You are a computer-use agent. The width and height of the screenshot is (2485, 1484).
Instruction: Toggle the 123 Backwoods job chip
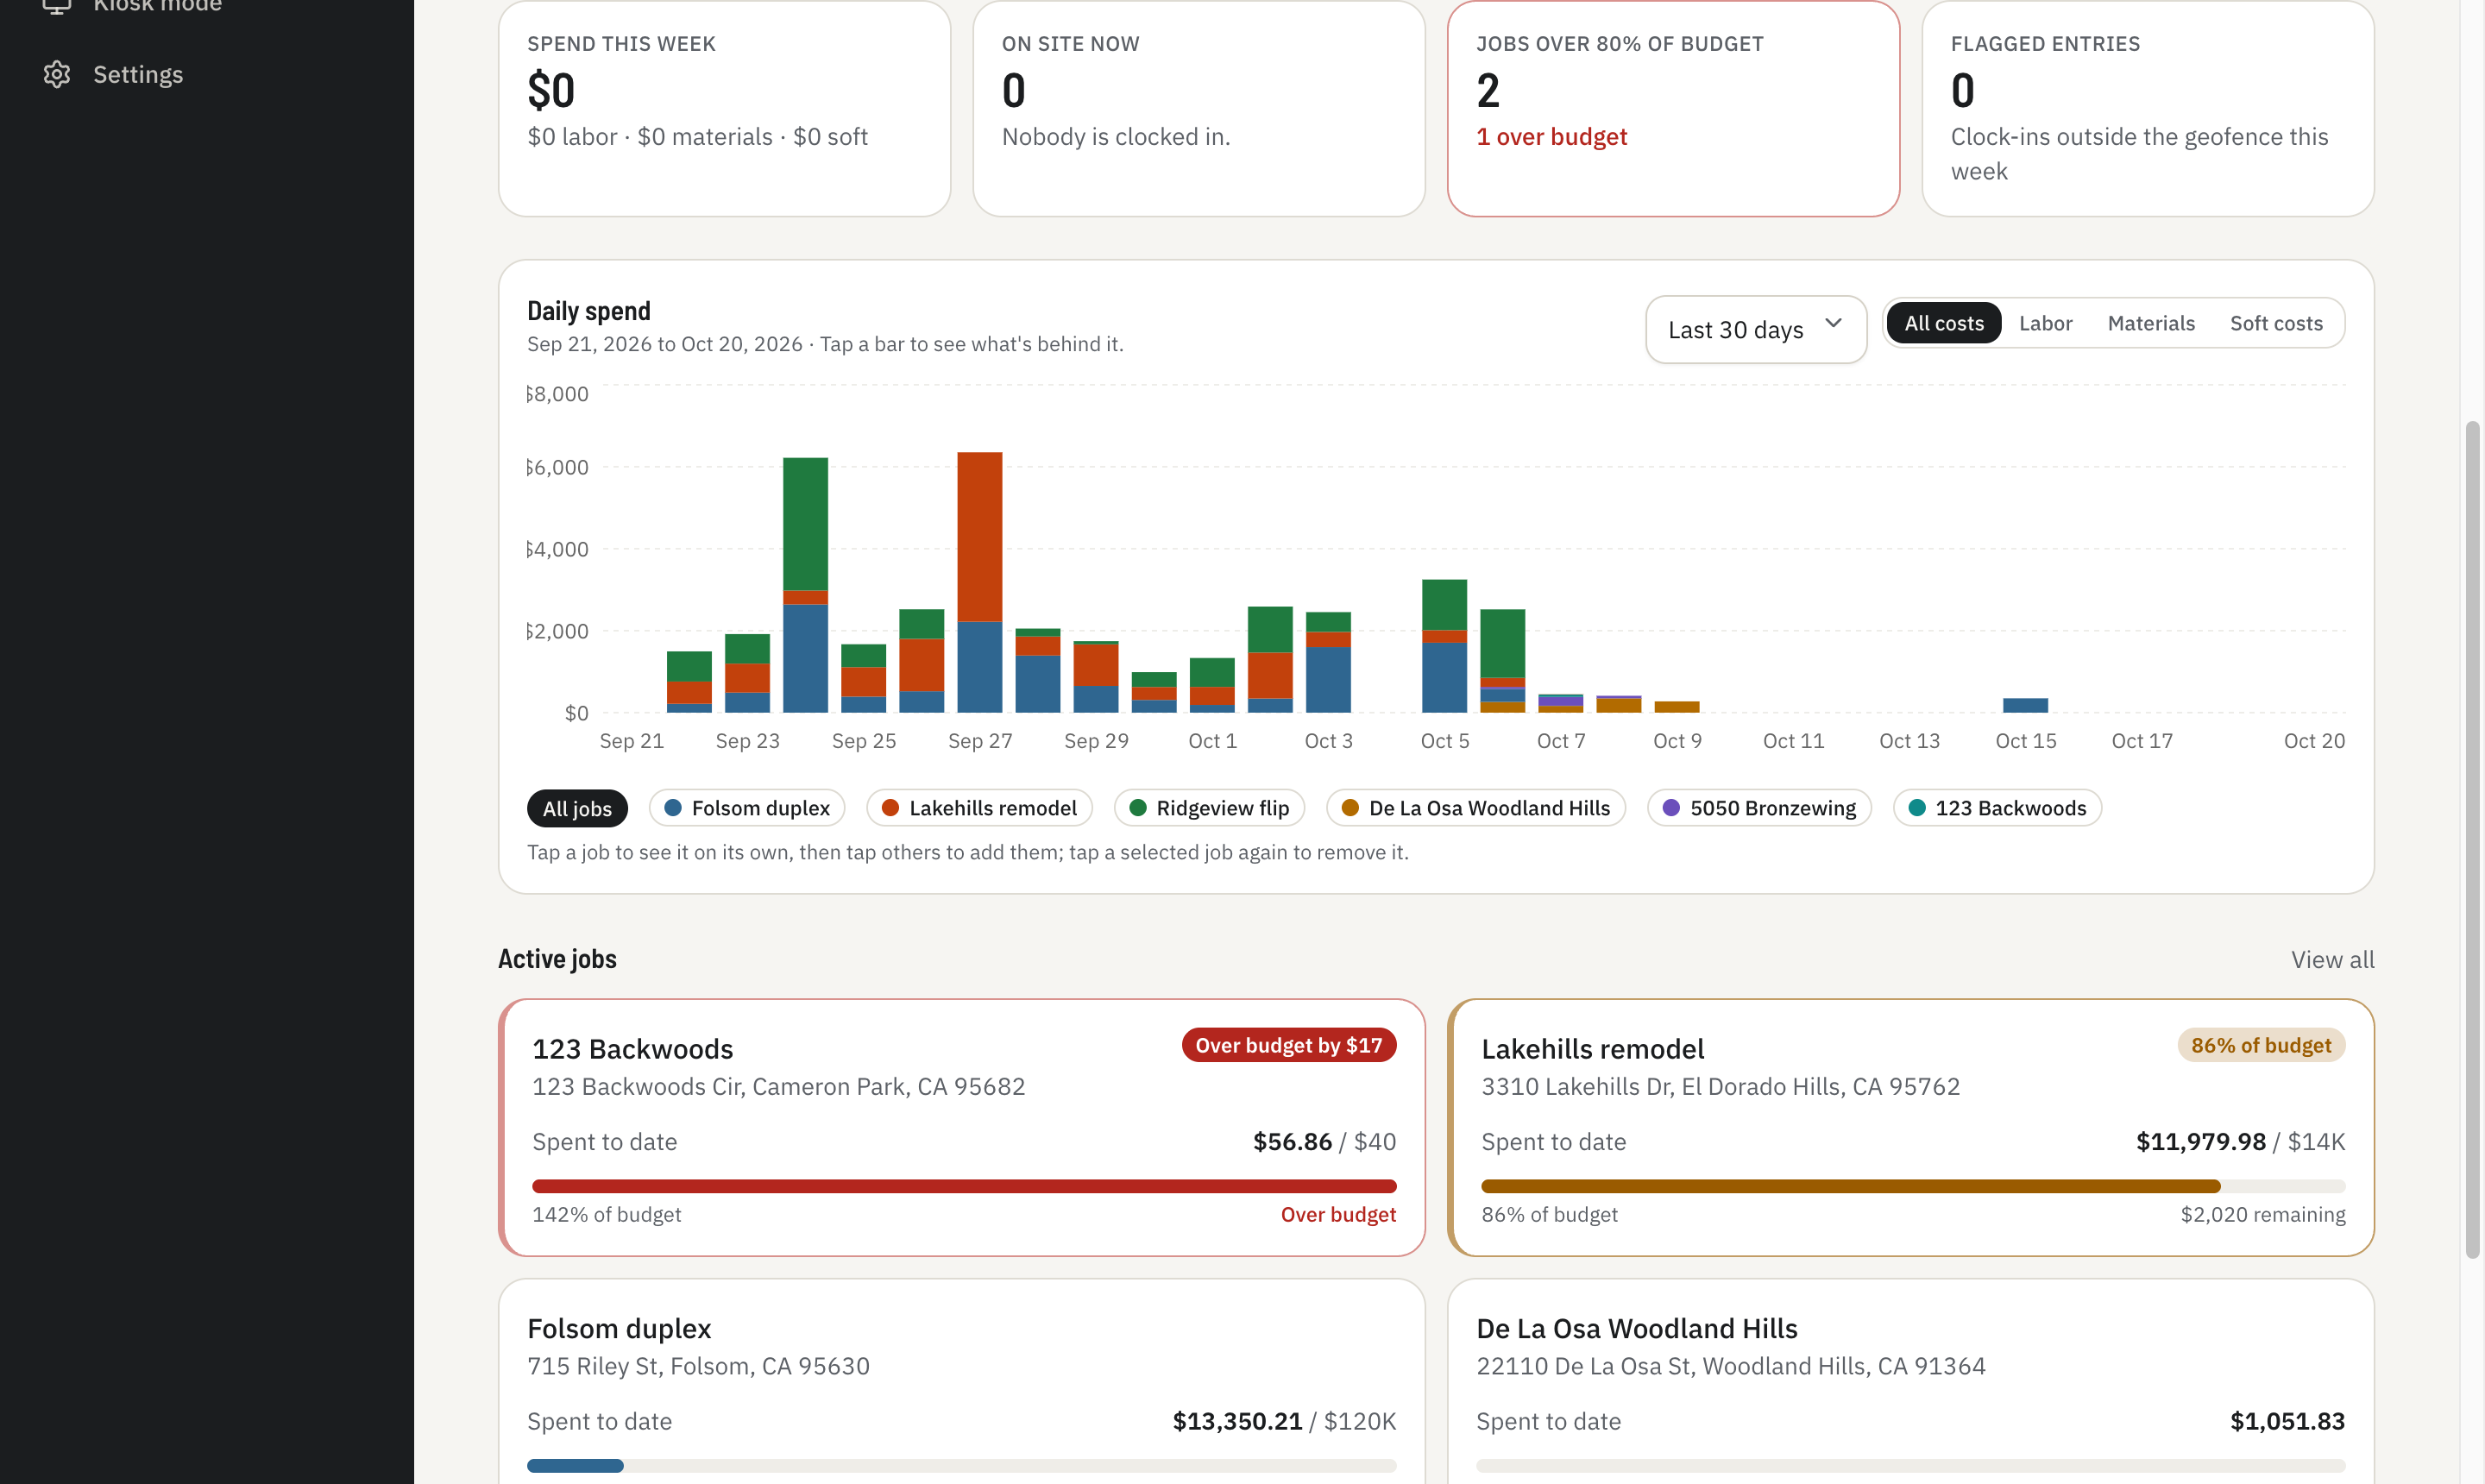click(x=1997, y=808)
